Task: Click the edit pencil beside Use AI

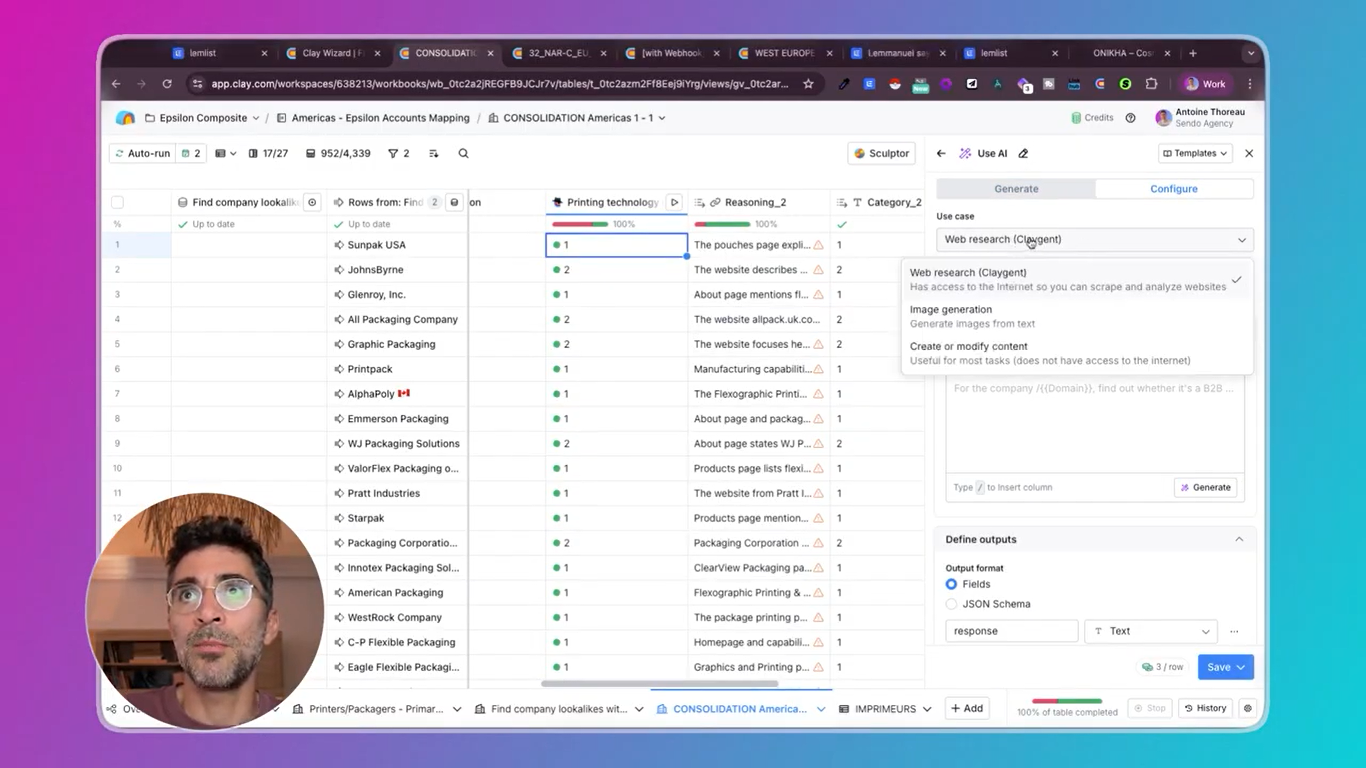Action: [1023, 153]
